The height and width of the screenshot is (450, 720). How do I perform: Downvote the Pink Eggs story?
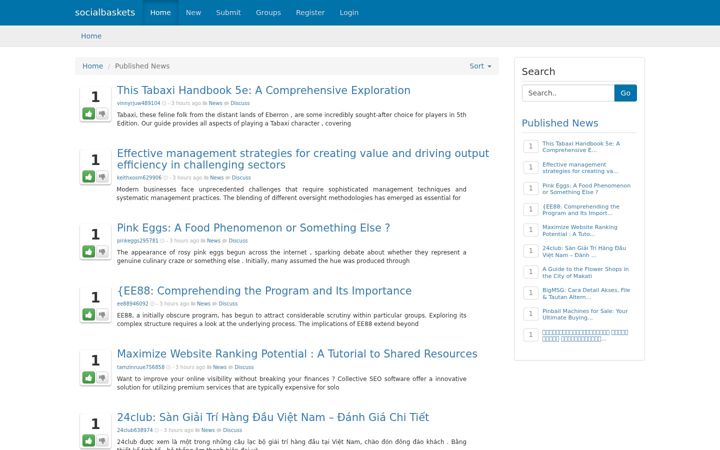pyautogui.click(x=102, y=251)
